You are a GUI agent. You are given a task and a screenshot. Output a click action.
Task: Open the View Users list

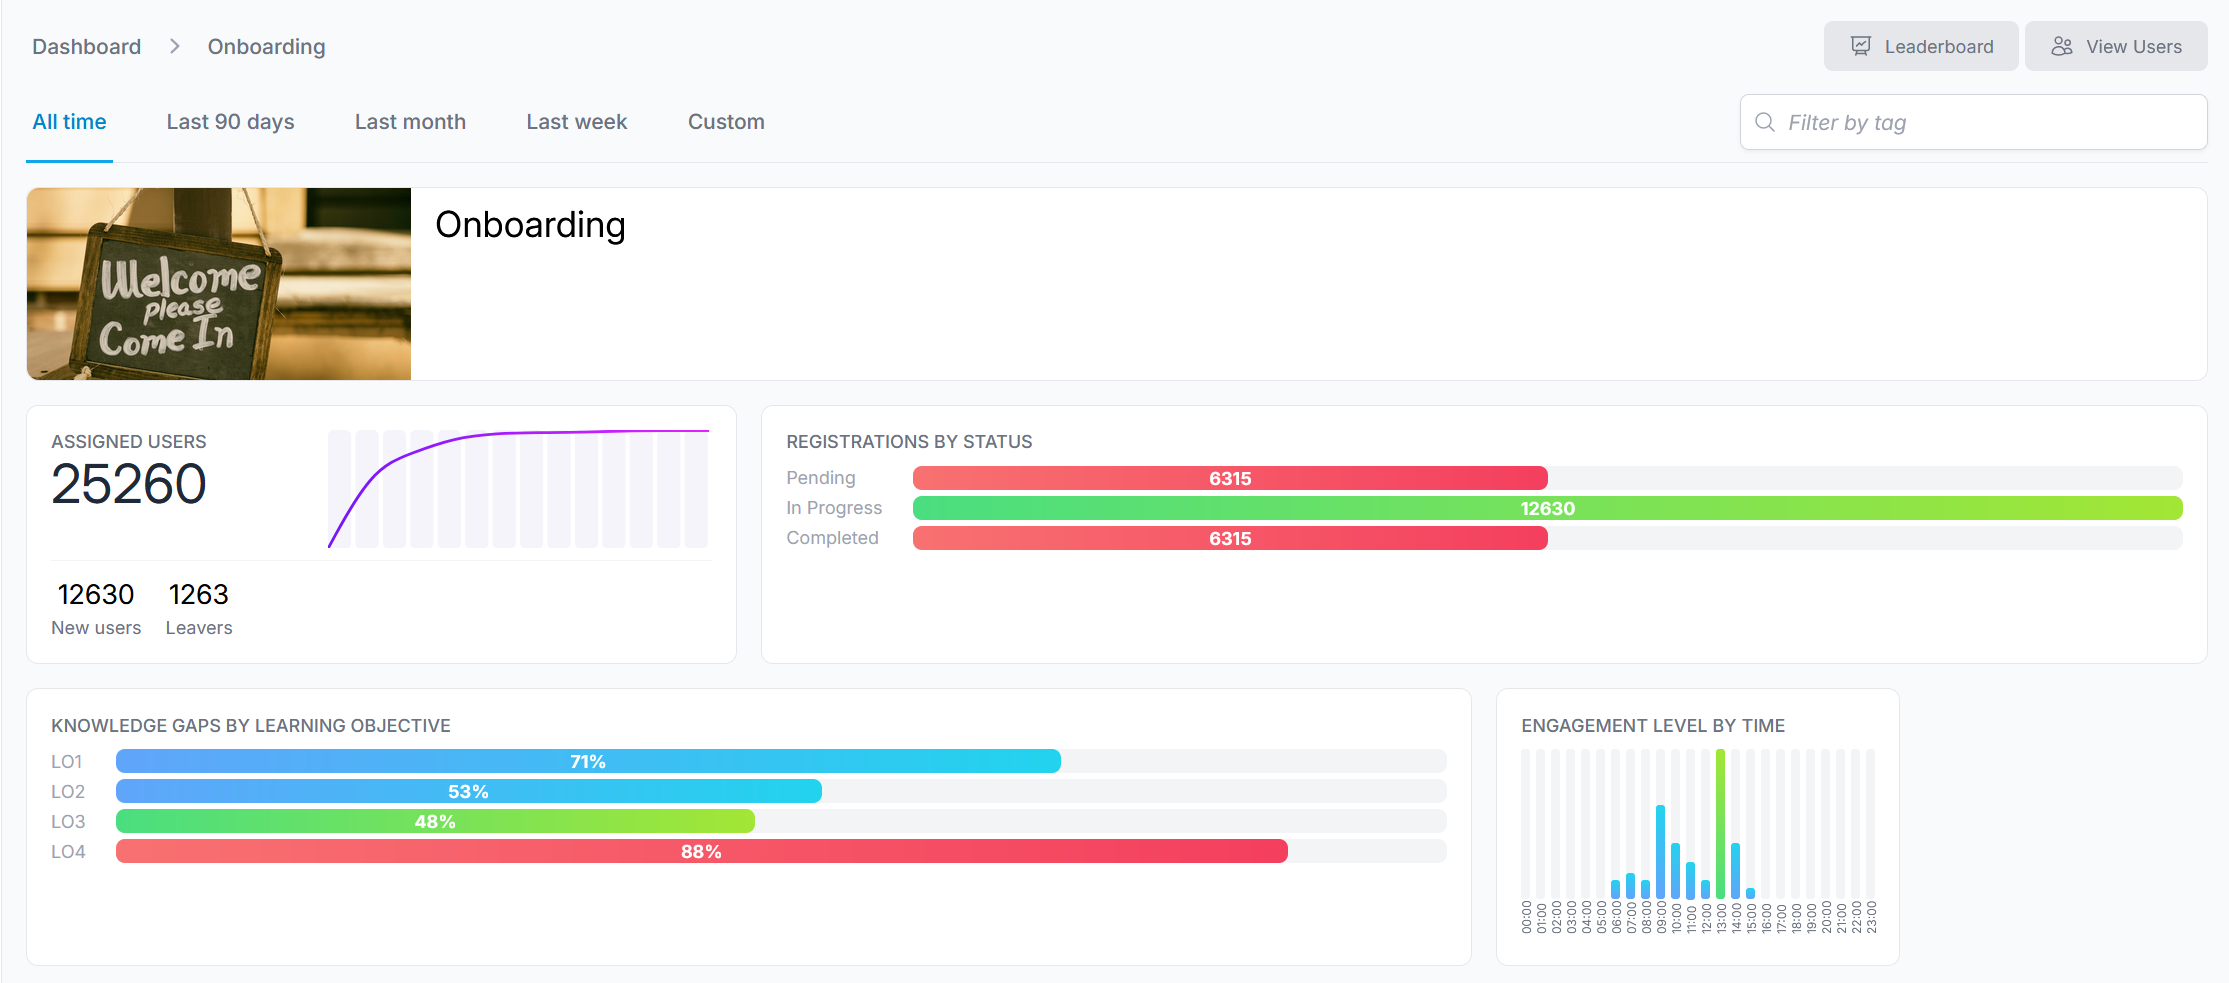tap(2115, 46)
